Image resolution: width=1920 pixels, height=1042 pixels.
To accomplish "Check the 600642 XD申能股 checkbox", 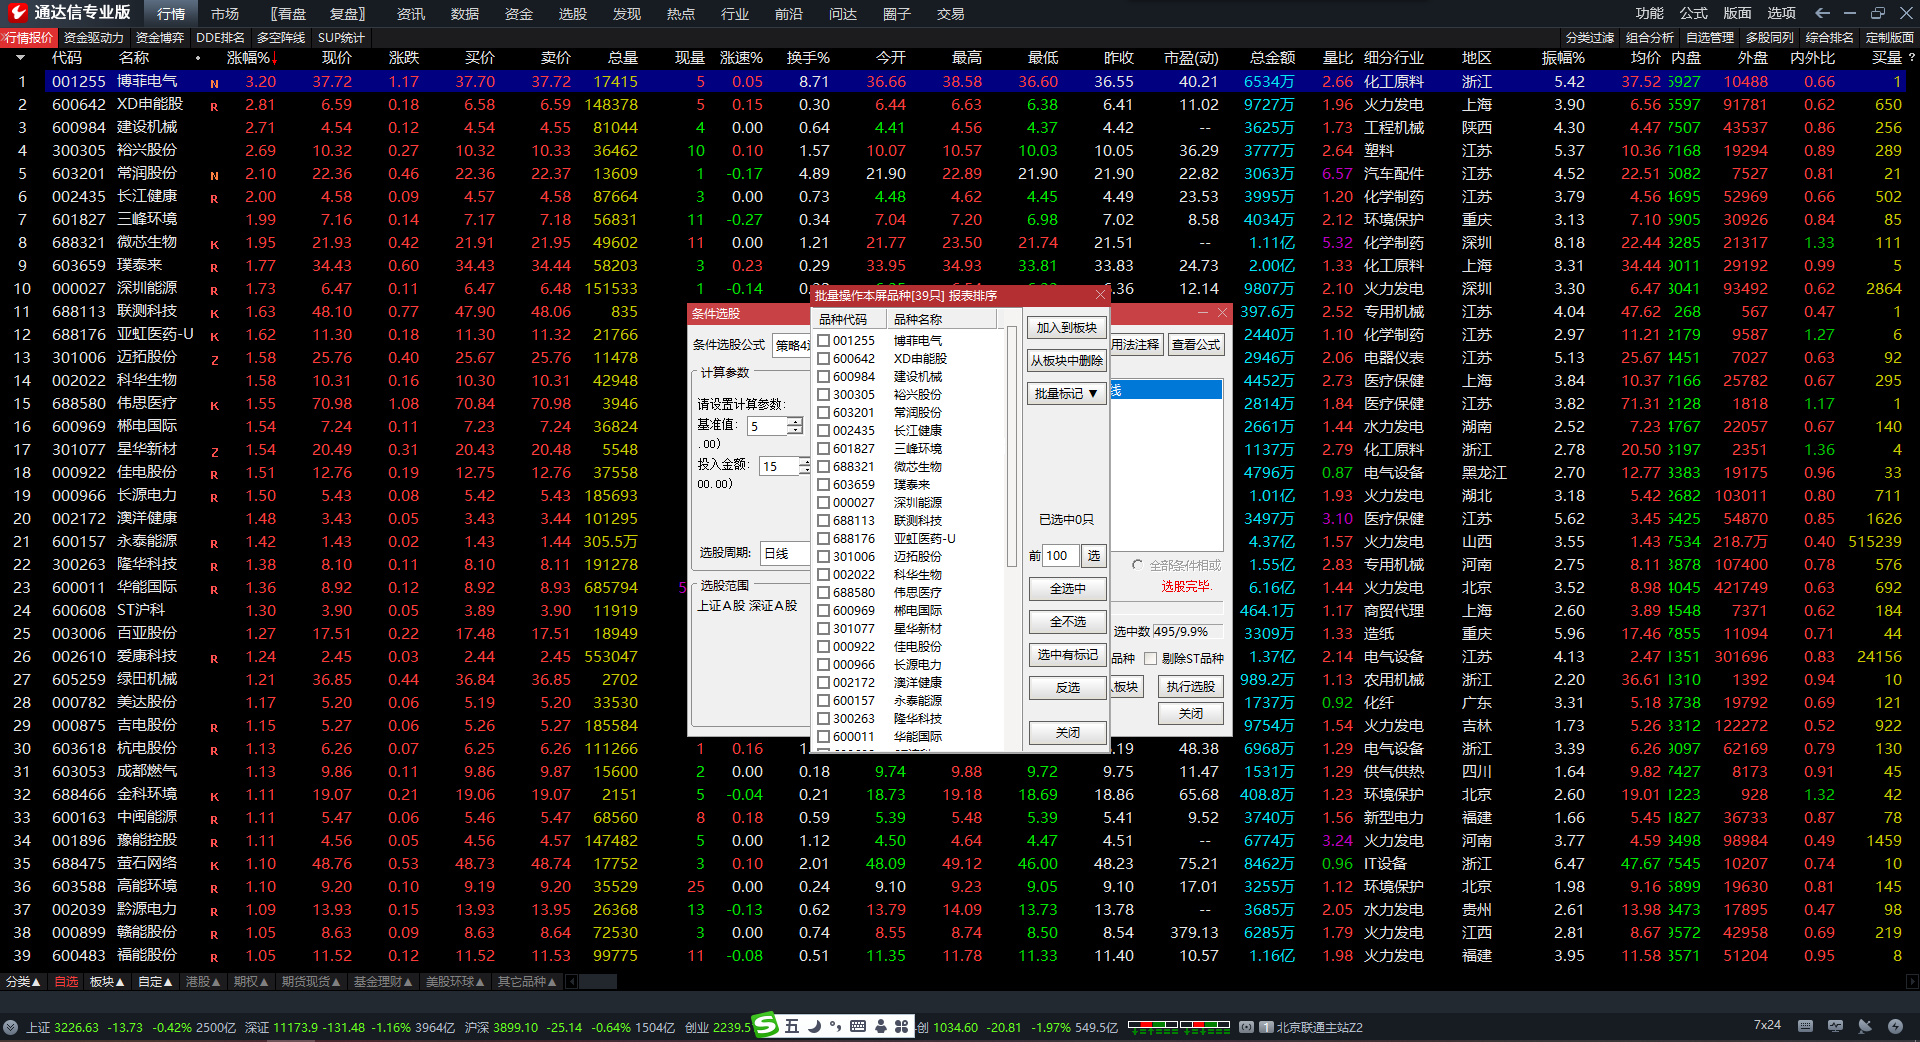I will click(x=823, y=358).
